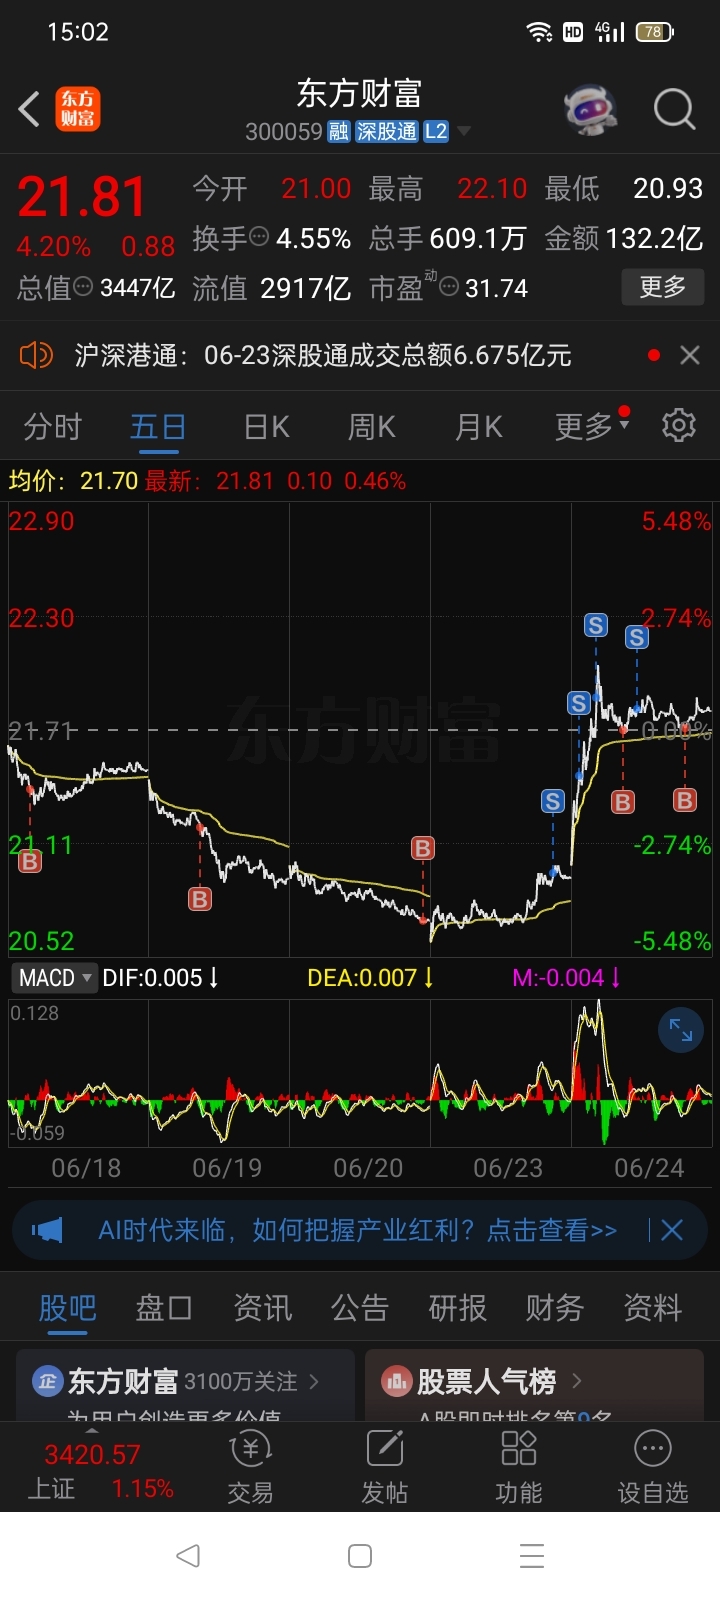
Task: Tap the L2 level badge
Action: click(x=436, y=132)
